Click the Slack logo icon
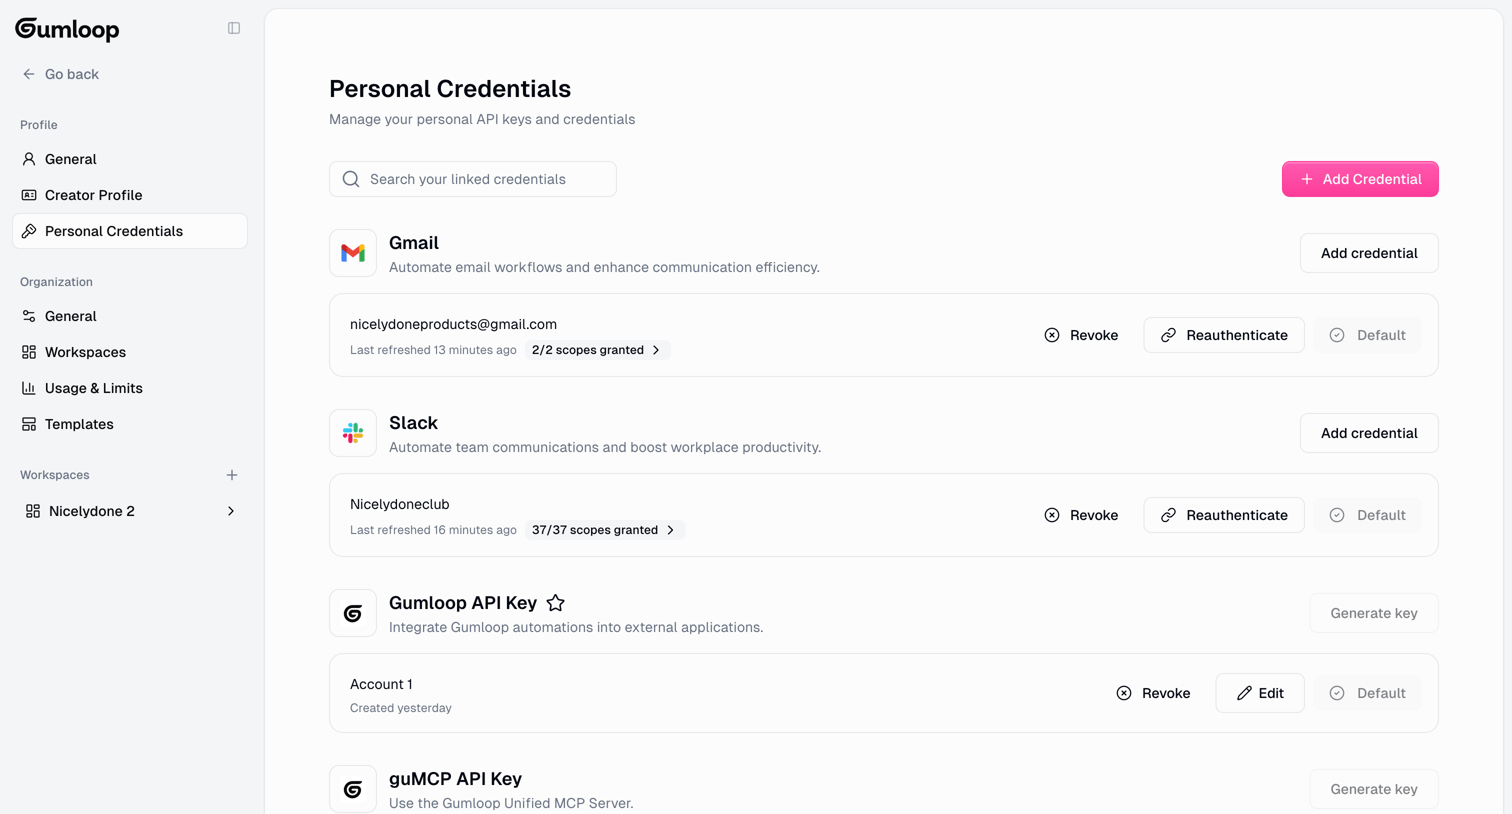The image size is (1512, 814). pos(353,433)
